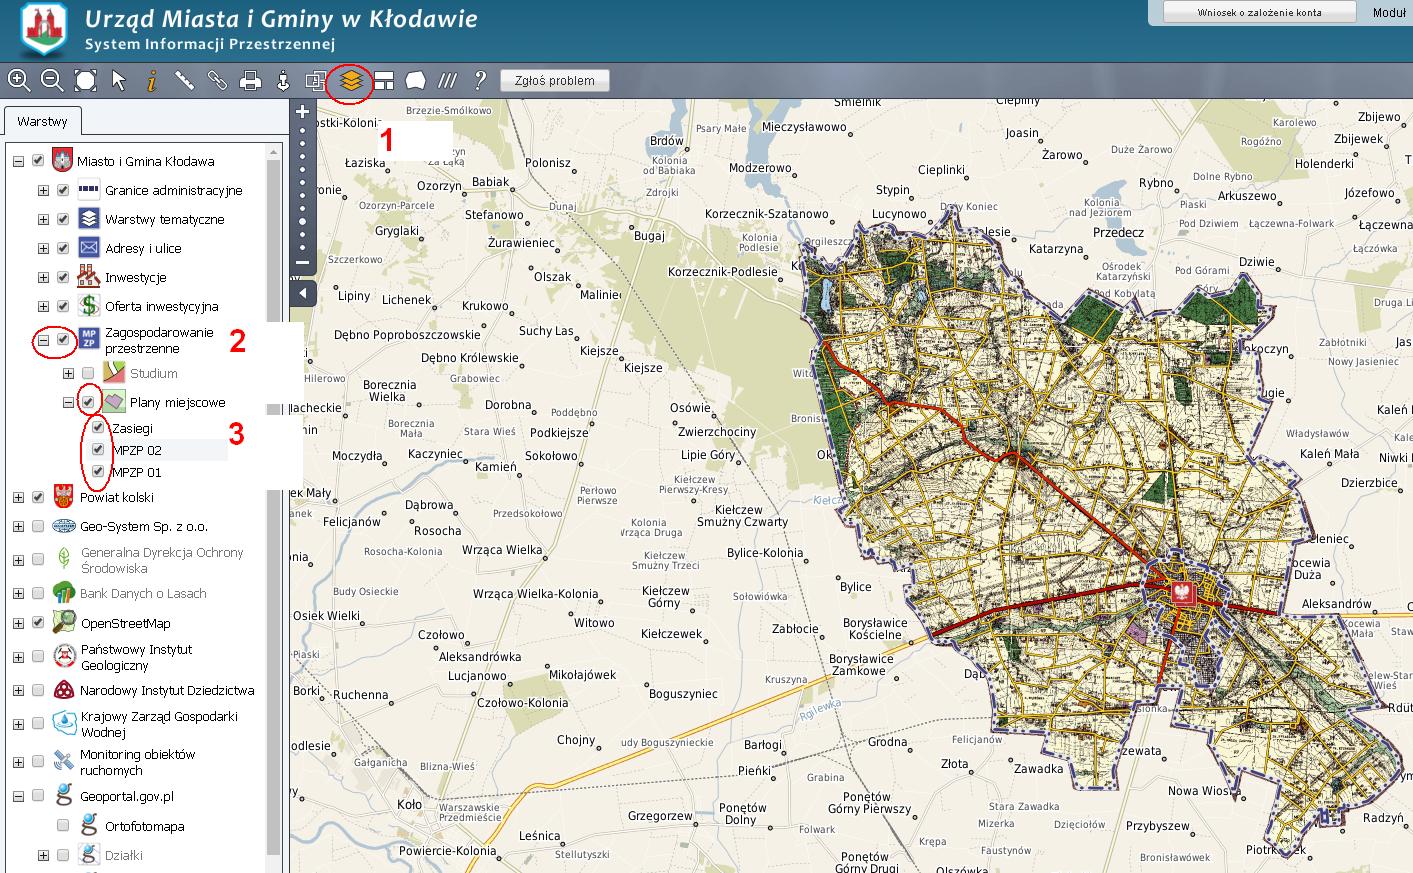
Task: Uncheck the Zasiegi layer
Action: pyautogui.click(x=98, y=427)
